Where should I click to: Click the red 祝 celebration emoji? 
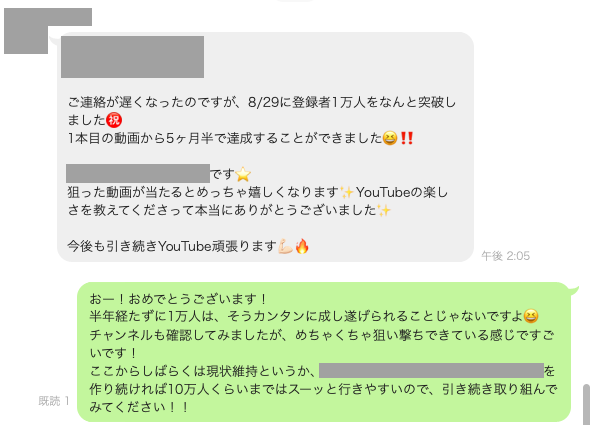coord(114,120)
